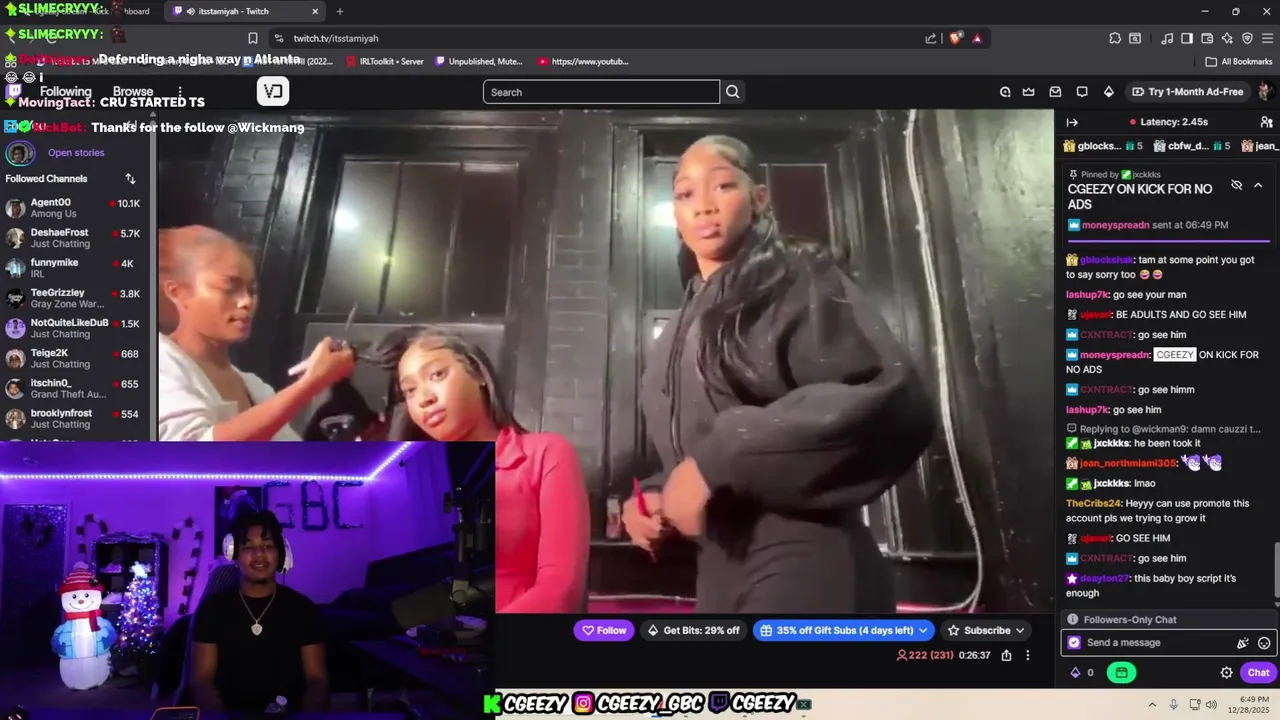Open browser extensions puzzle icon
Screen dimensions: 1280x720
tap(1115, 38)
